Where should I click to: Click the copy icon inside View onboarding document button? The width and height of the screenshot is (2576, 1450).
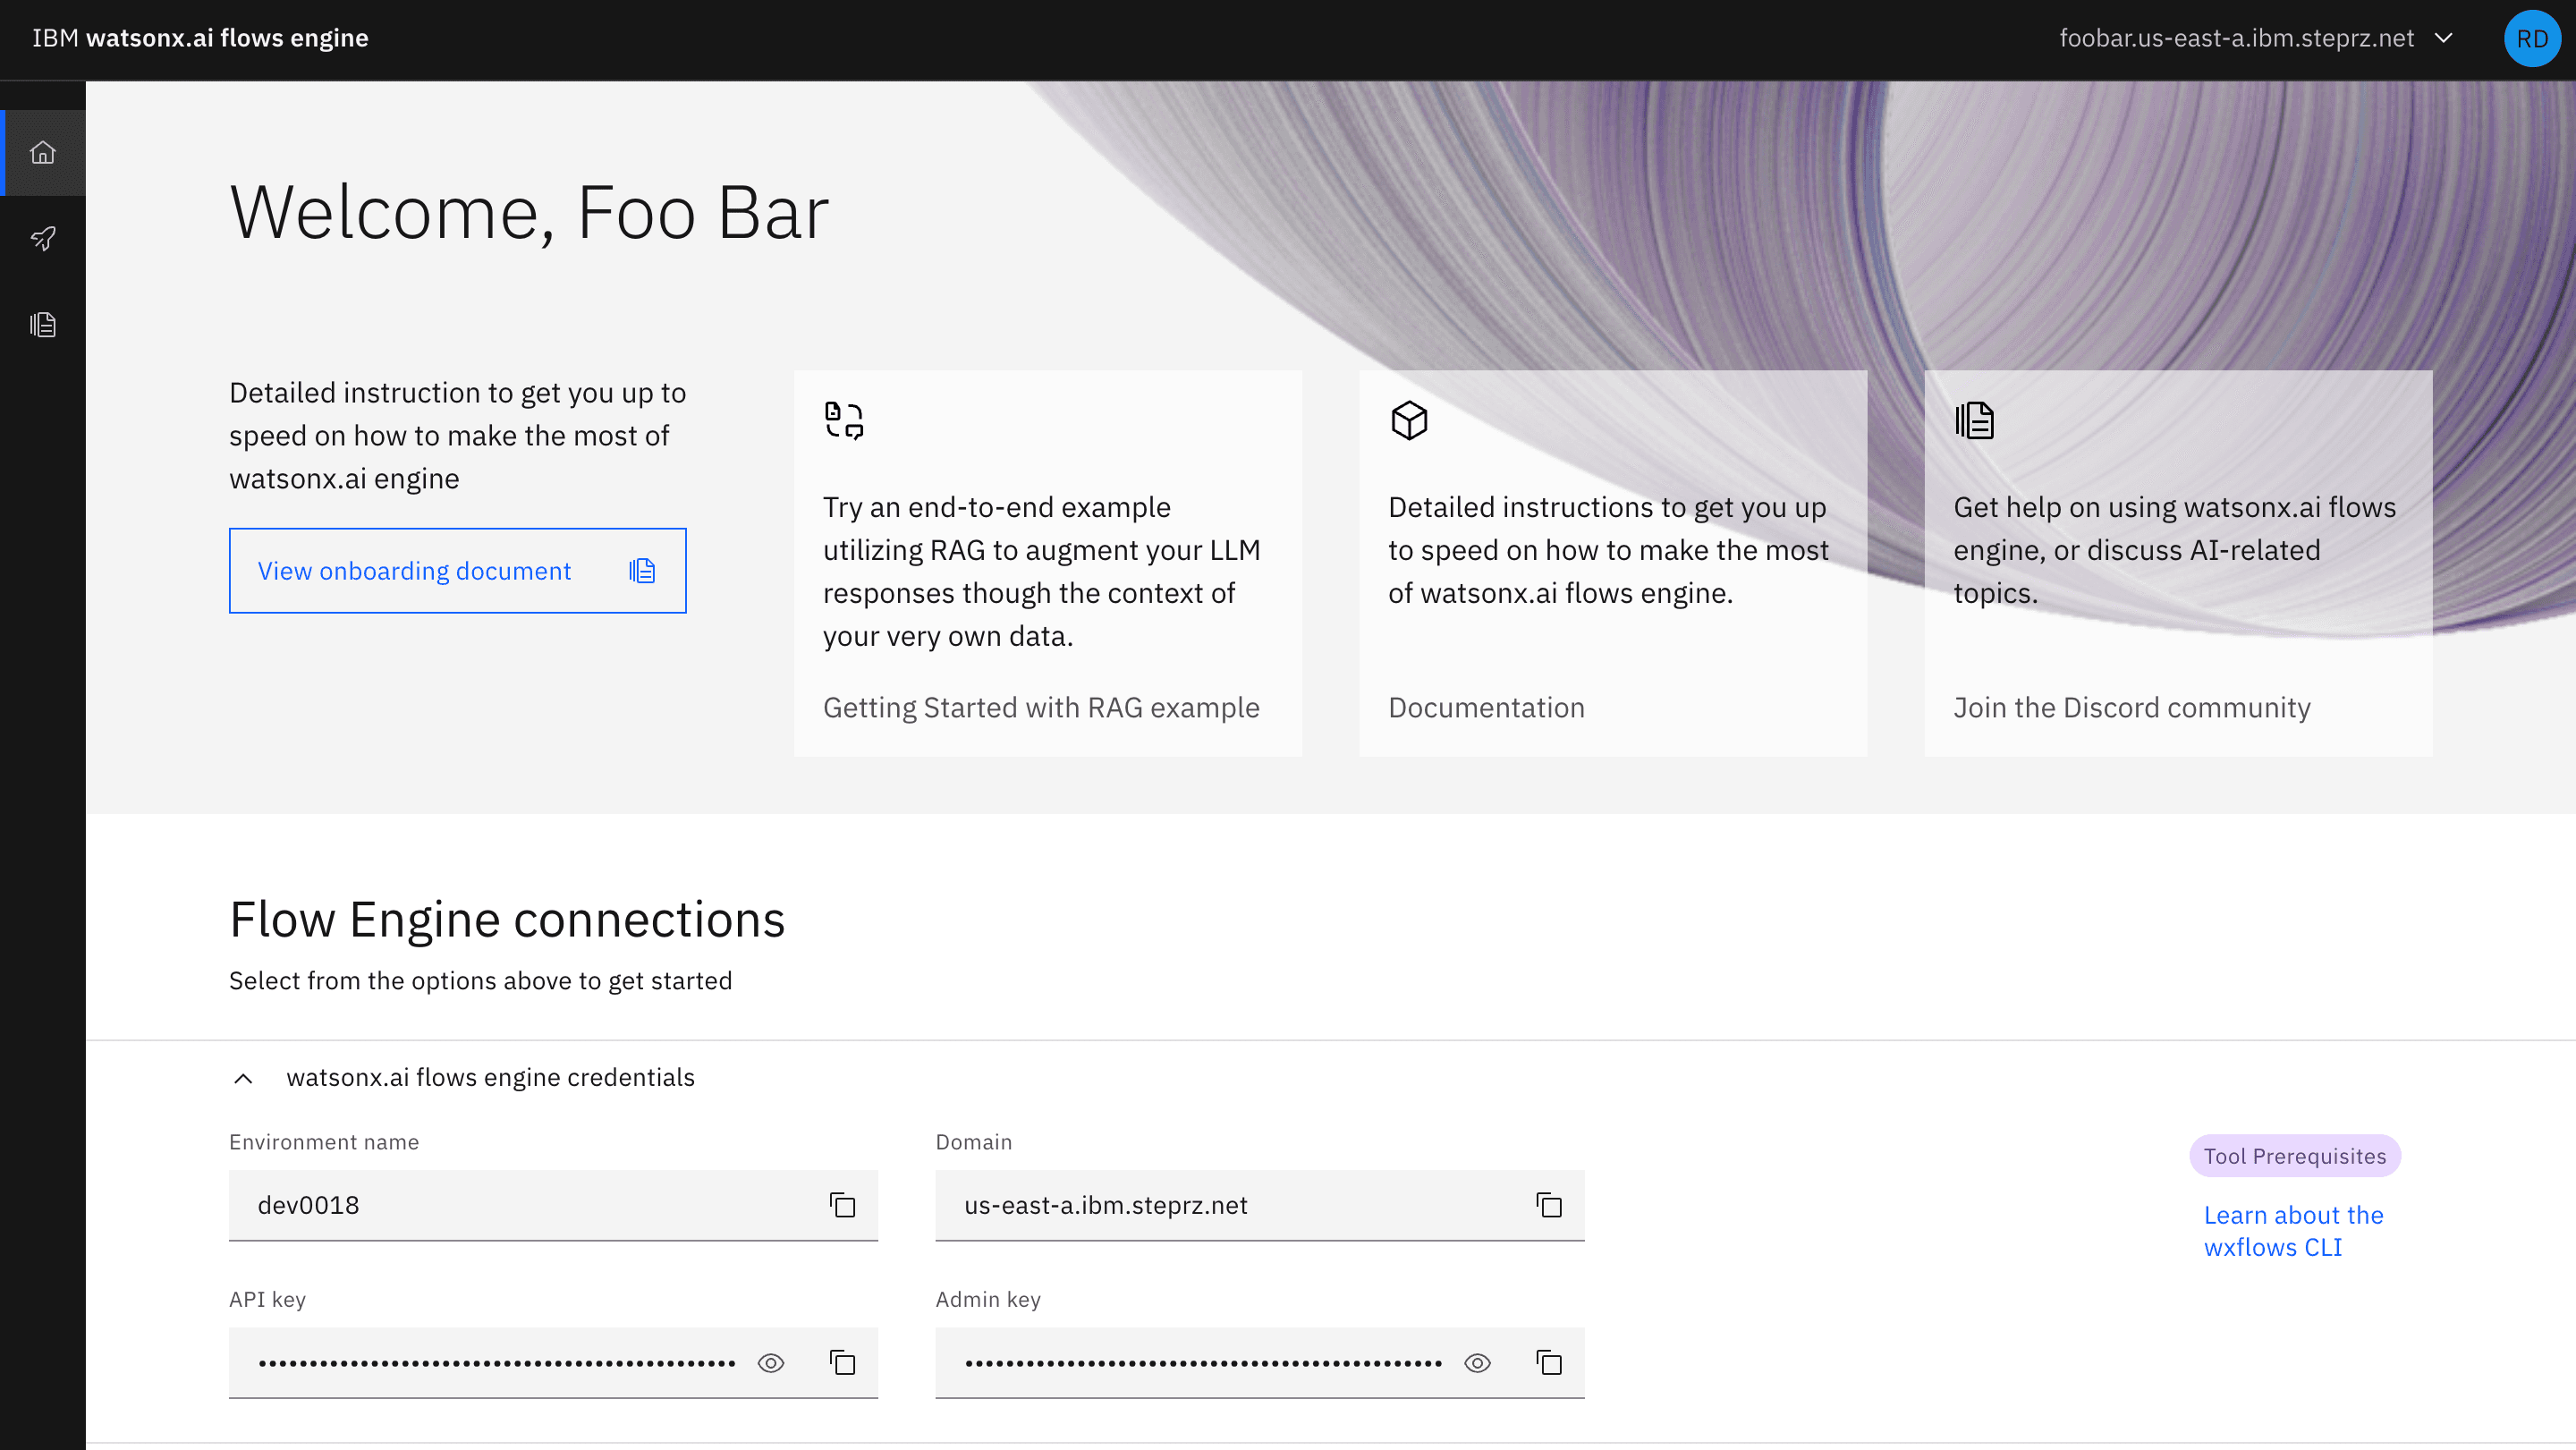(x=642, y=570)
